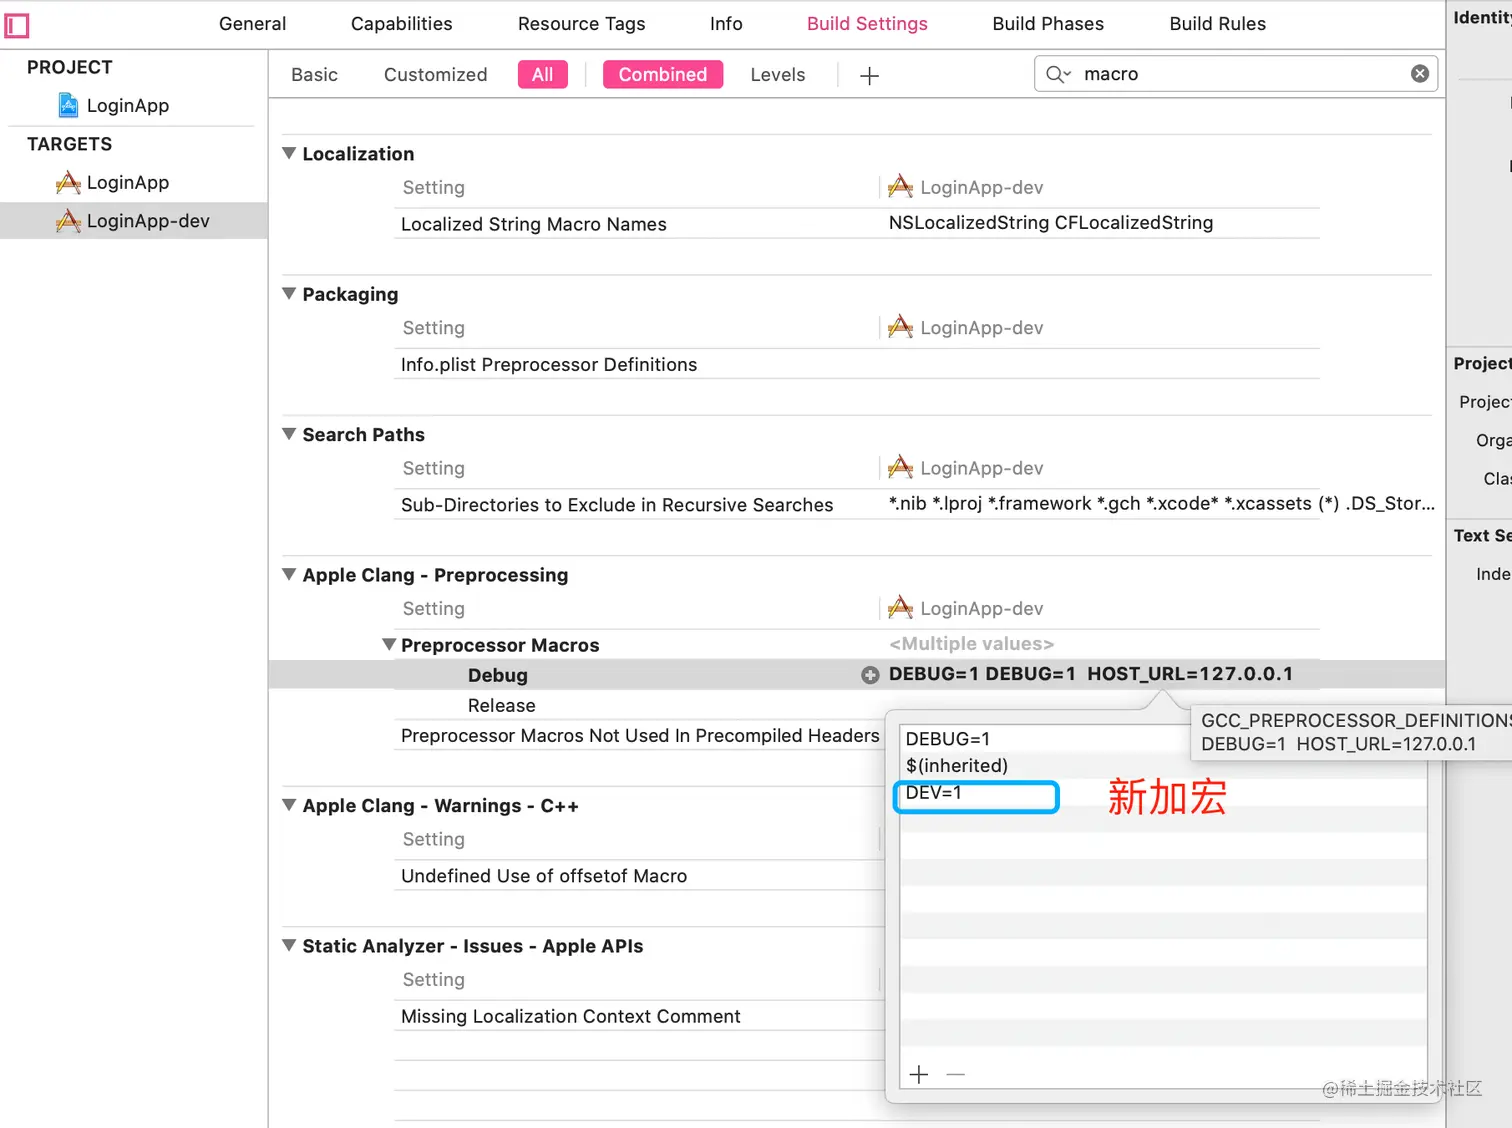Select the Release configuration row
The image size is (1512, 1128).
(501, 706)
